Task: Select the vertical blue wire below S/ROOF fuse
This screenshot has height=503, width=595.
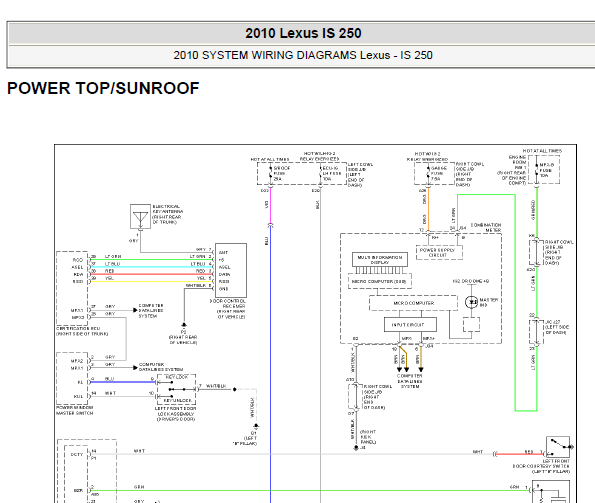Action: [x=271, y=364]
